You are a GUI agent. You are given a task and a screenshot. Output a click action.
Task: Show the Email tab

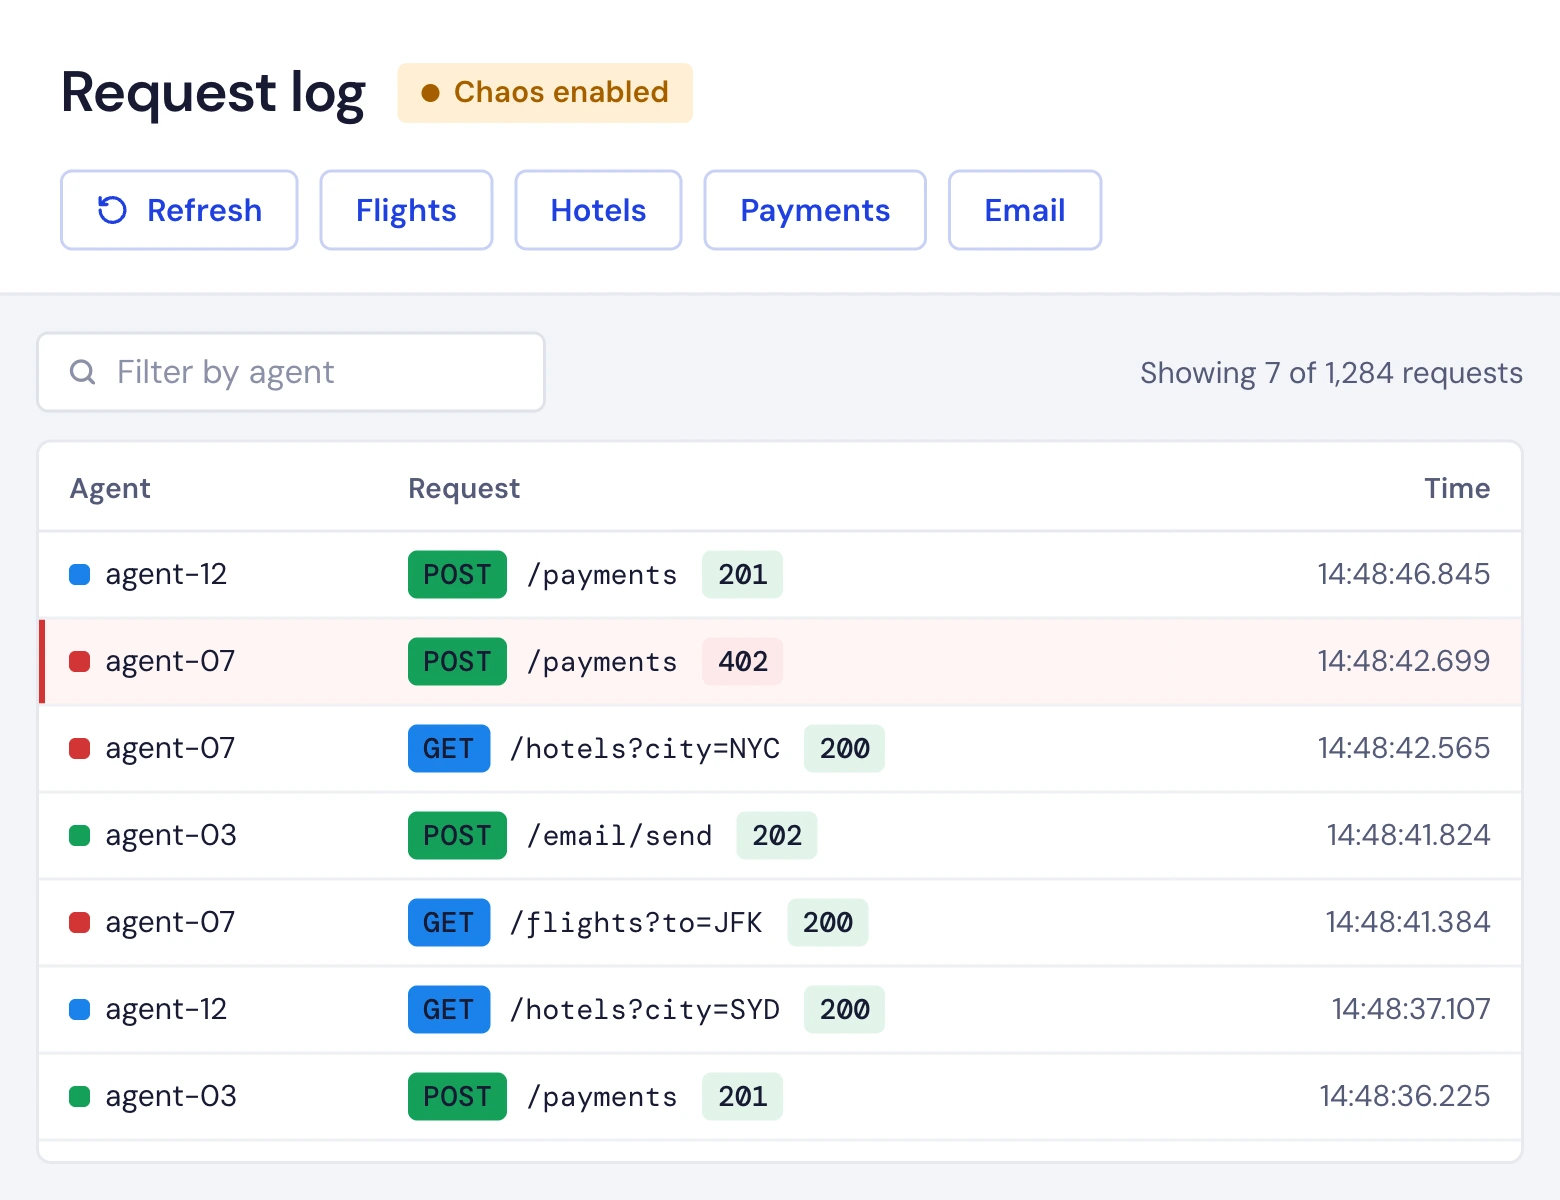point(1025,210)
